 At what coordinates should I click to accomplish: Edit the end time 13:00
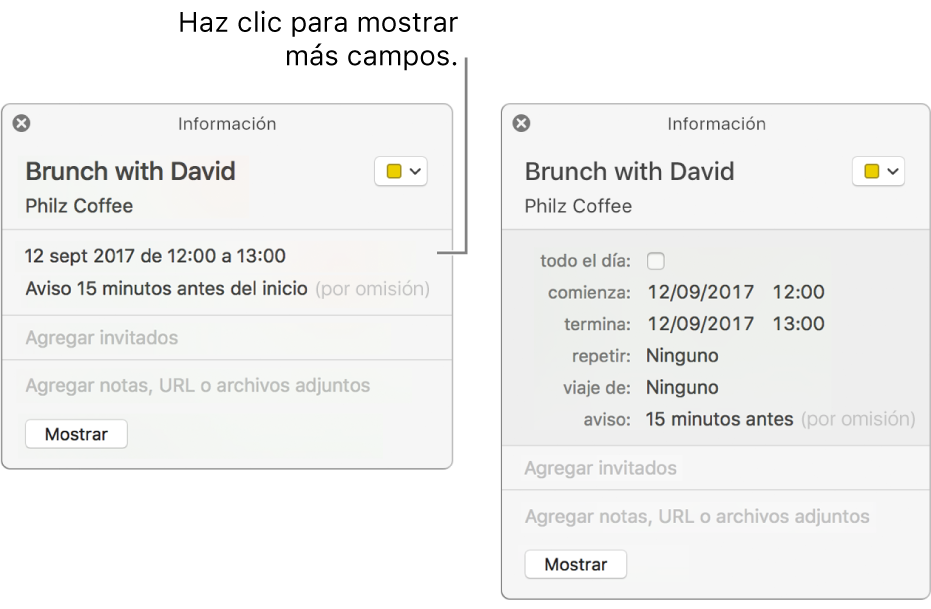pos(798,323)
